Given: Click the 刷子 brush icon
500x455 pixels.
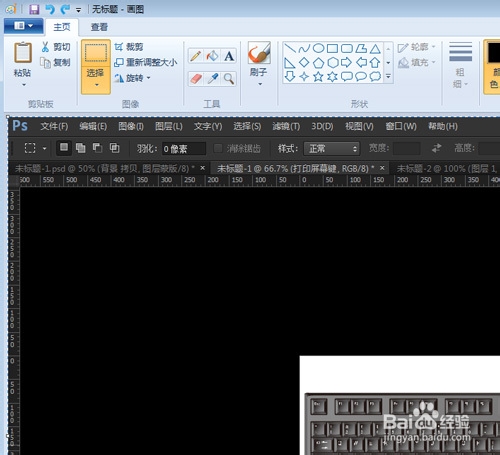Looking at the screenshot, I should [x=259, y=53].
